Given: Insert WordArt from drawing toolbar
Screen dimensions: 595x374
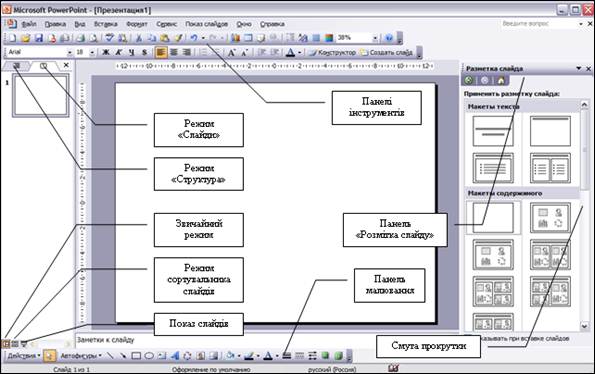Looking at the screenshot, I should pos(175,356).
